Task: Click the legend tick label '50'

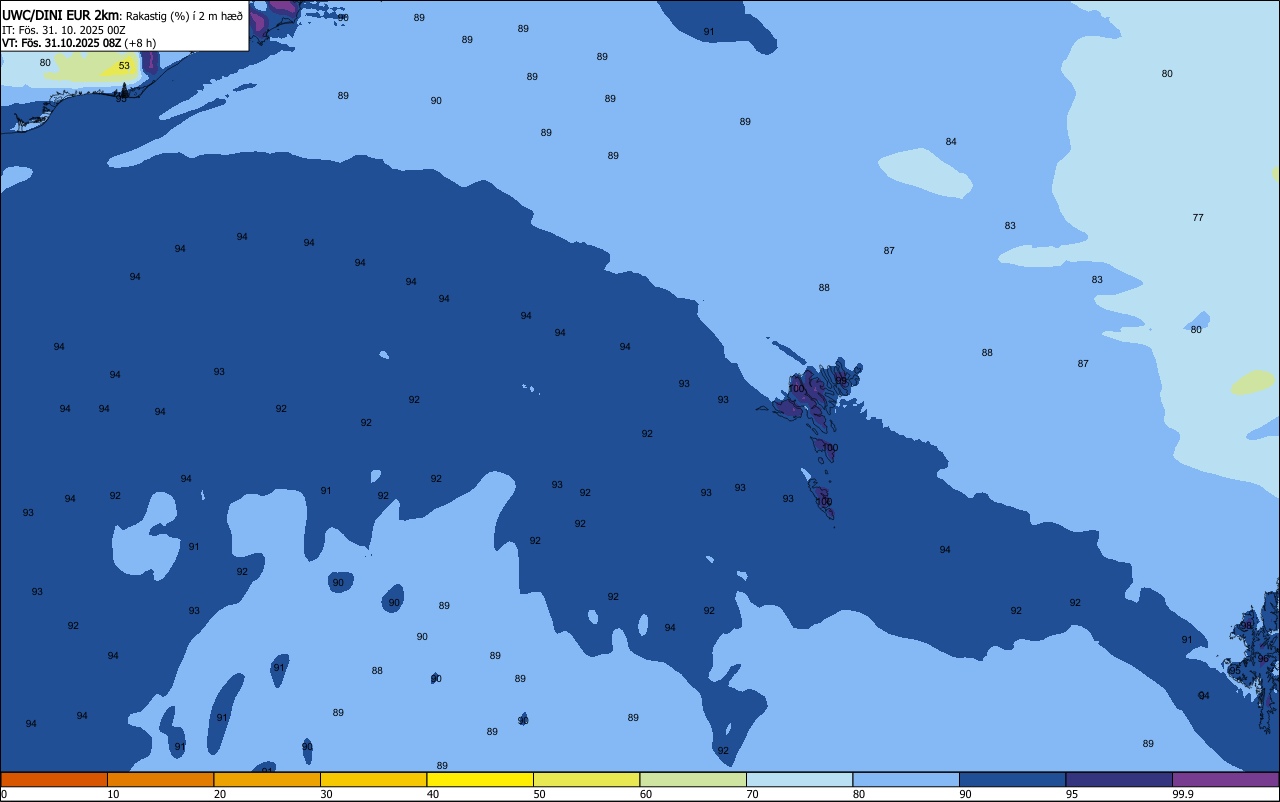Action: (x=540, y=794)
